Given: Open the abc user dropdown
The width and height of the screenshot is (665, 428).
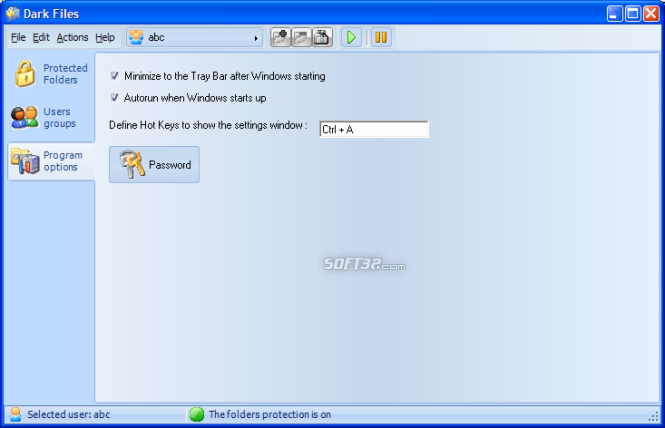Looking at the screenshot, I should coord(194,37).
